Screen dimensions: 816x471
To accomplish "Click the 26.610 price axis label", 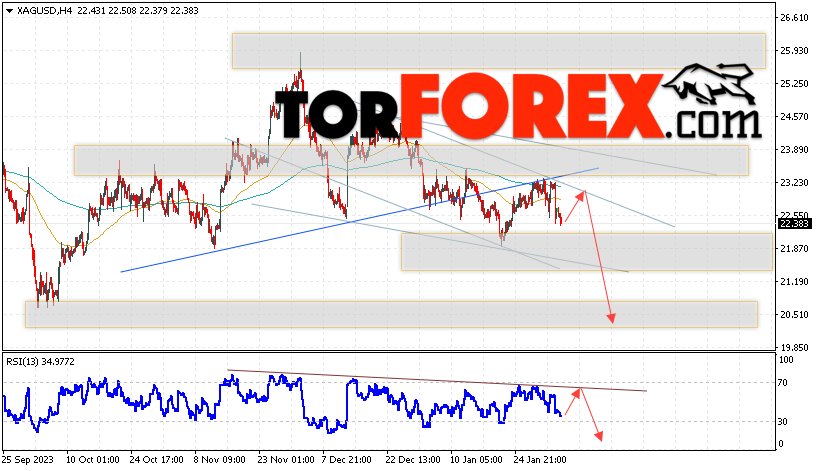I will pos(794,18).
